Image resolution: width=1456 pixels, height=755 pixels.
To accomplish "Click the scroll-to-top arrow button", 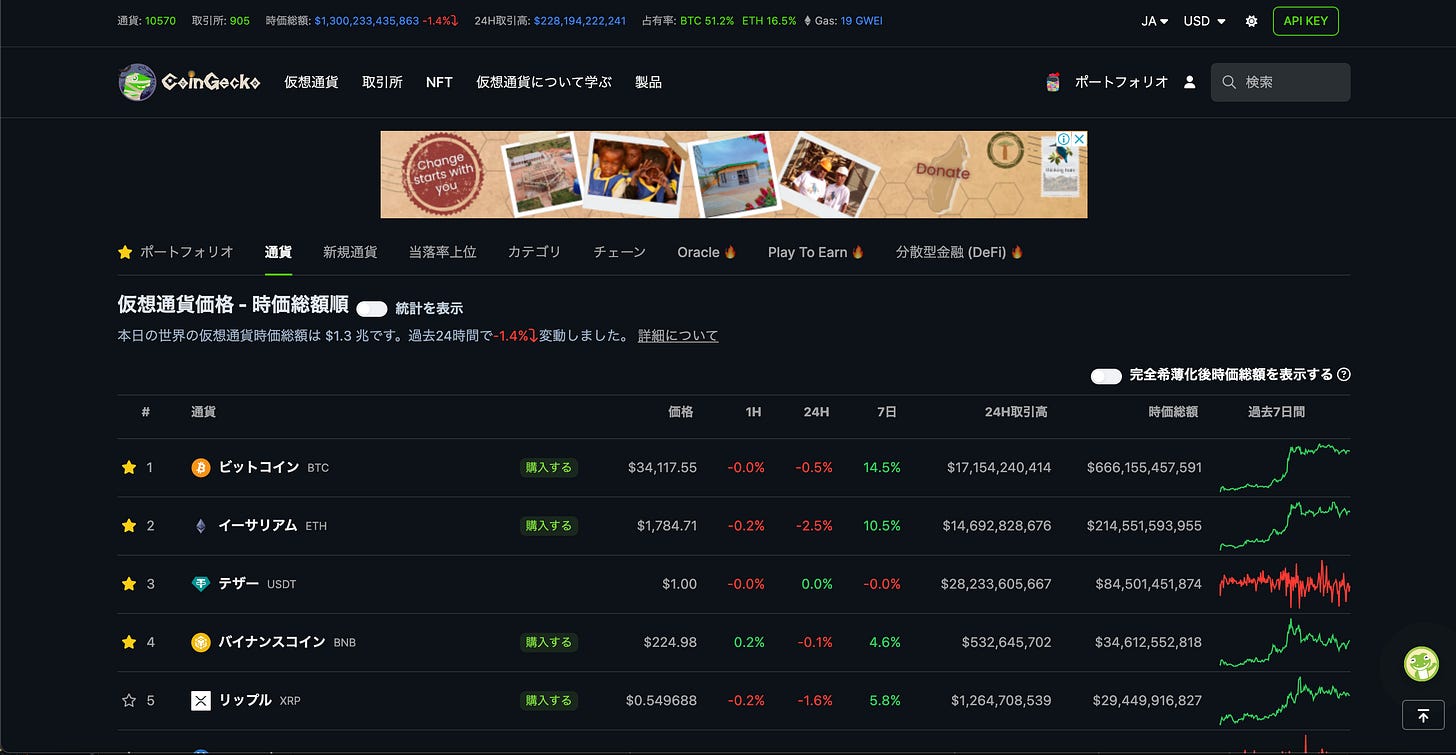I will (x=1422, y=714).
